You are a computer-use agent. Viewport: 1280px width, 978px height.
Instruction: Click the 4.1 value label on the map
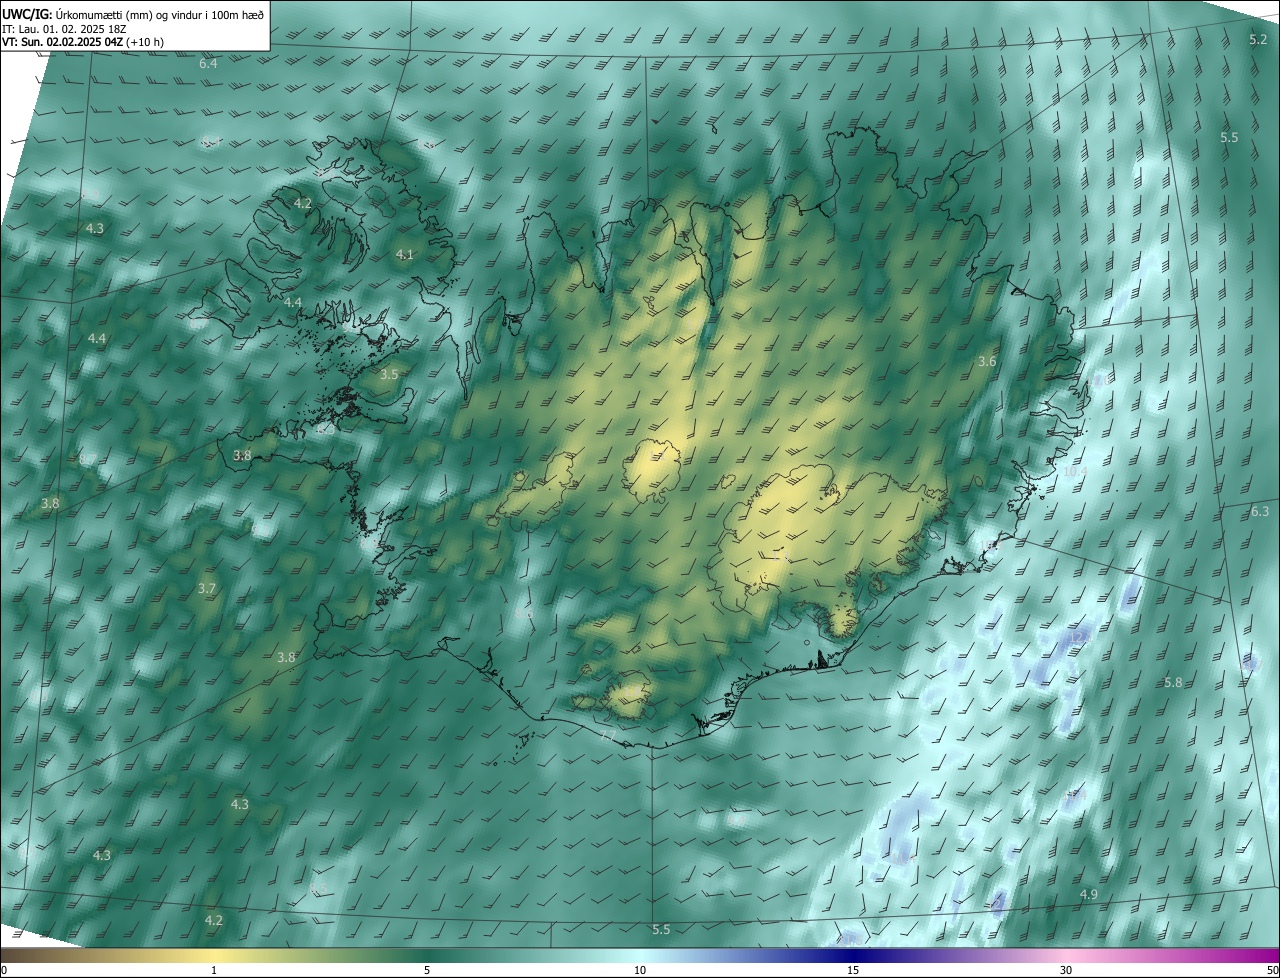(x=404, y=255)
